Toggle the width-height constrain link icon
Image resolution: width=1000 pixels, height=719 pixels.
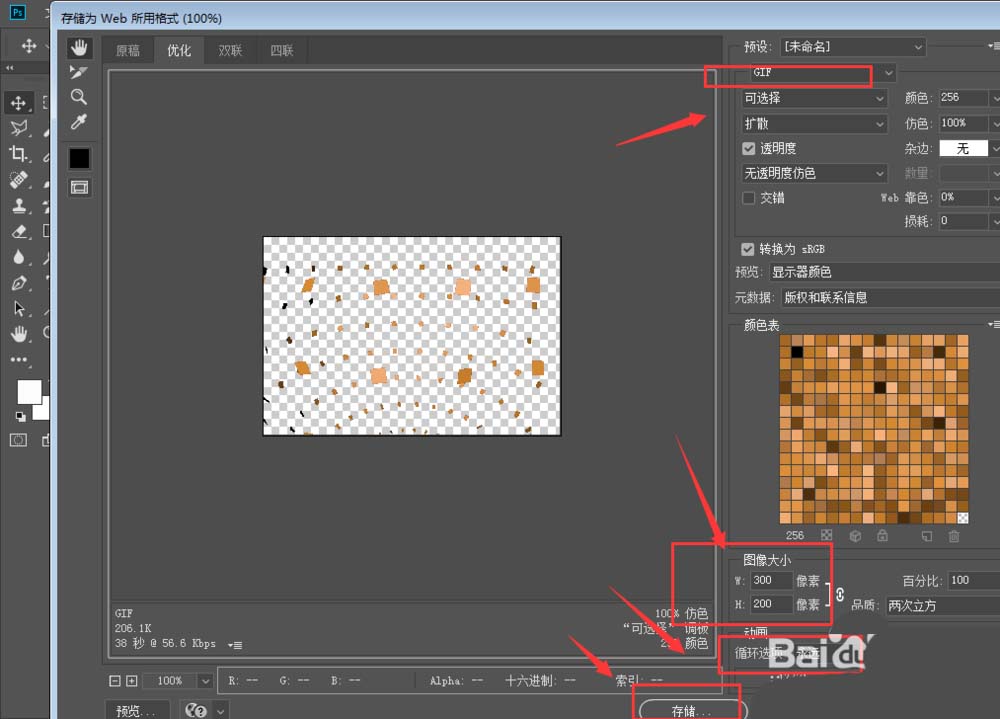pyautogui.click(x=840, y=594)
